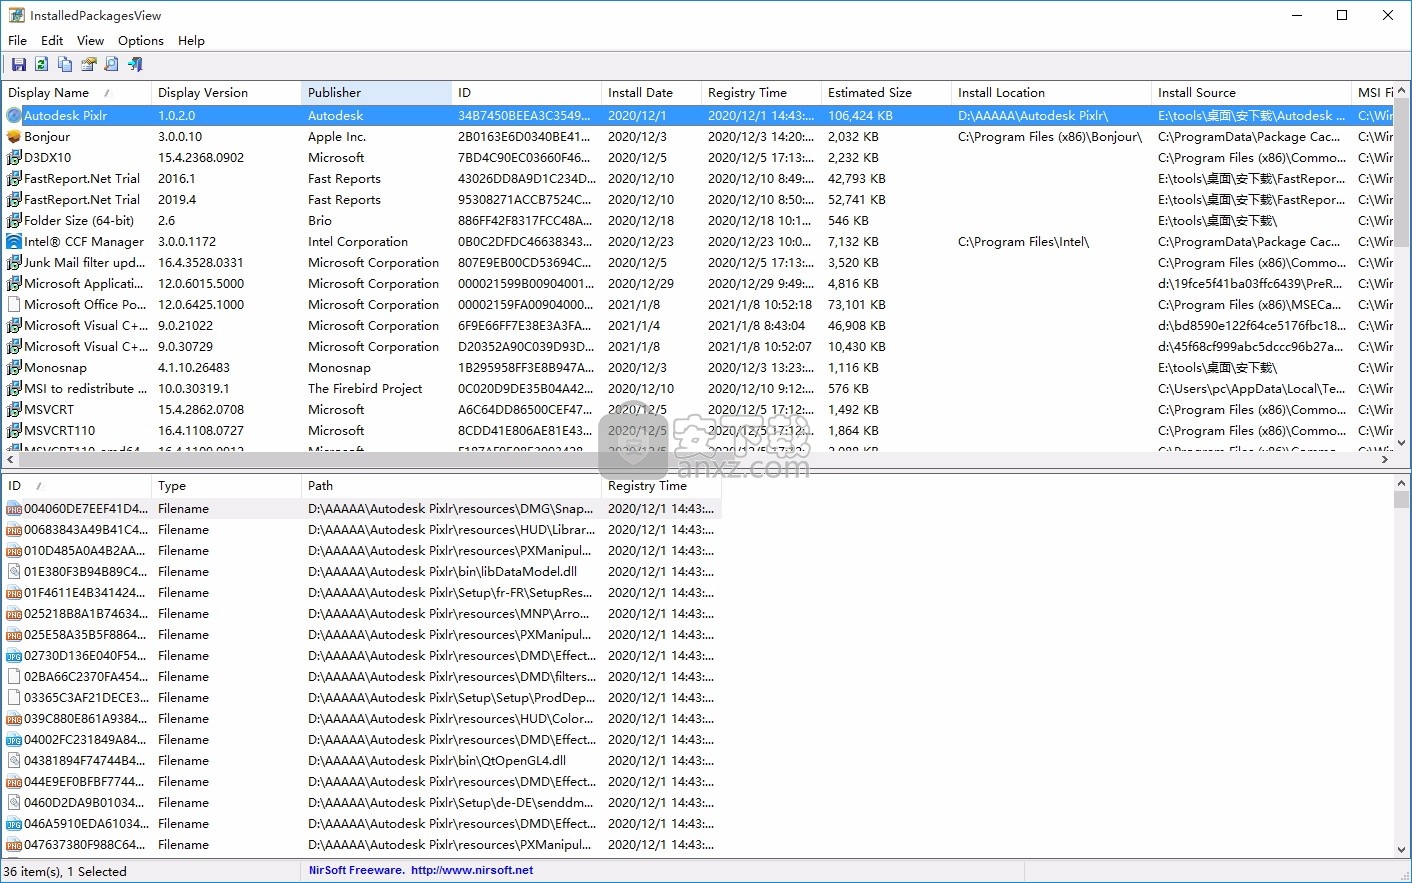Screen dimensions: 1412x883
Task: Select file row 047637380F988C64
Action: [361, 845]
